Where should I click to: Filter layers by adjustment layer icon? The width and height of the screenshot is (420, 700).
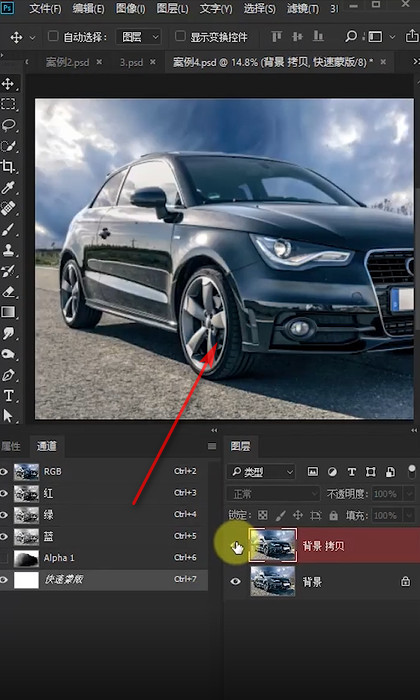[x=333, y=471]
